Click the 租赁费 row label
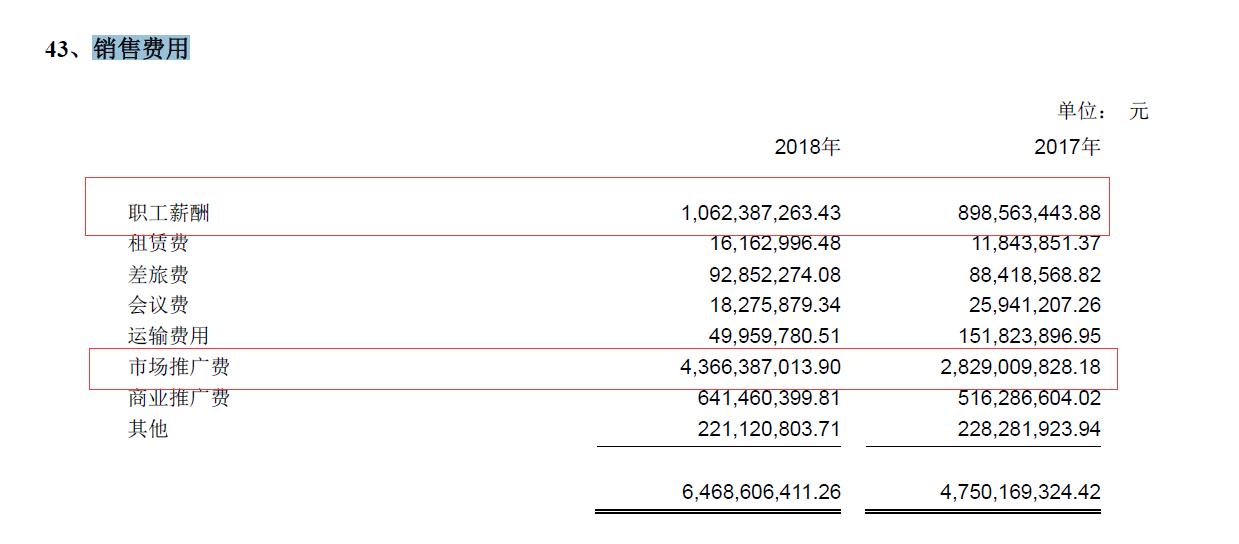This screenshot has width=1239, height=544. (x=158, y=243)
